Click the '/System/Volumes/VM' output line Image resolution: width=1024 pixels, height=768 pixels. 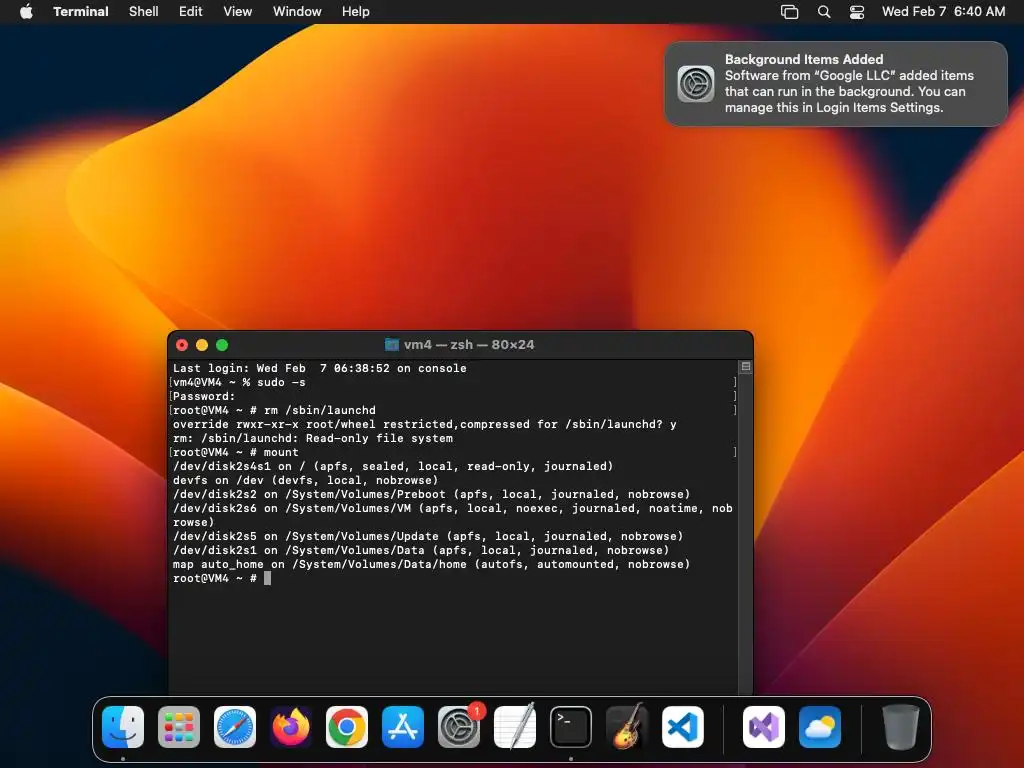pos(453,515)
